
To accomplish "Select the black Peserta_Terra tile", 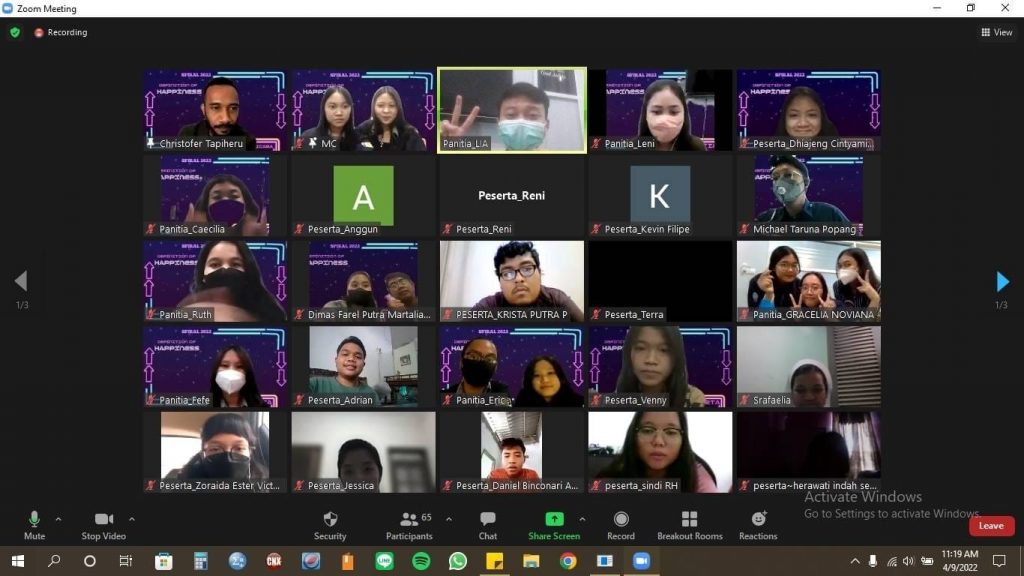I will pos(660,281).
